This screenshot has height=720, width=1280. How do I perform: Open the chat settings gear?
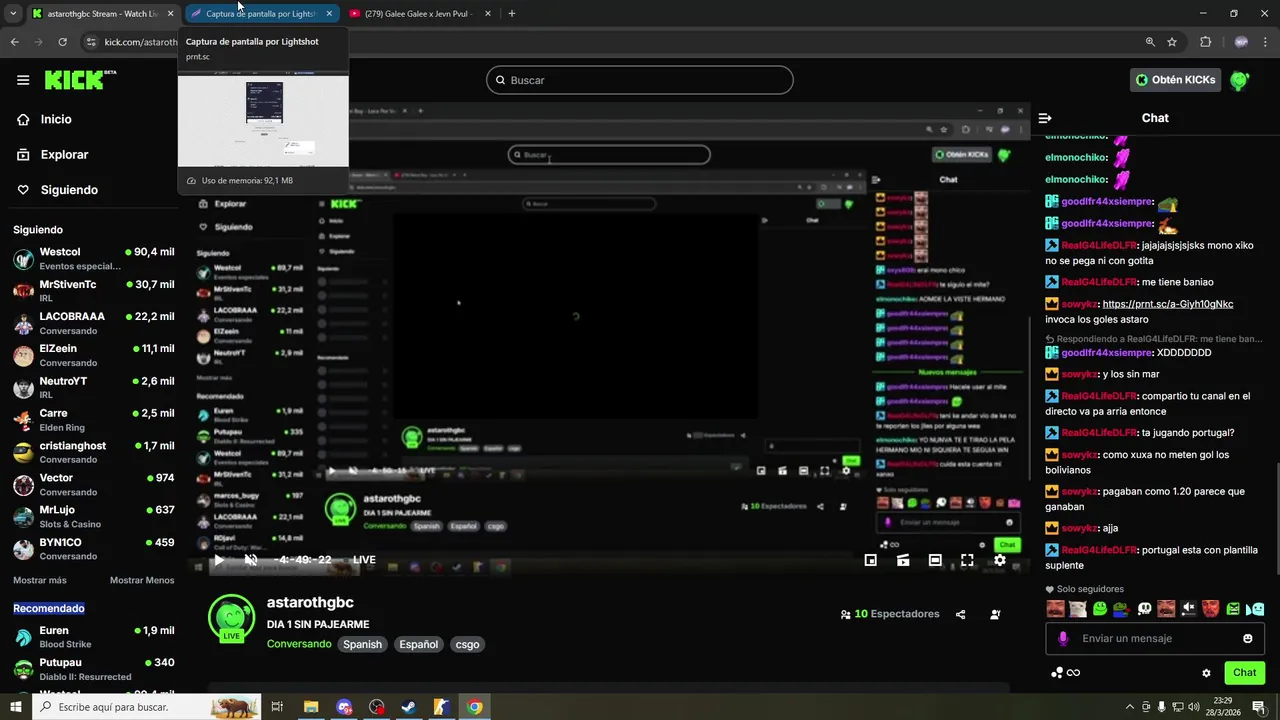pos(1206,673)
